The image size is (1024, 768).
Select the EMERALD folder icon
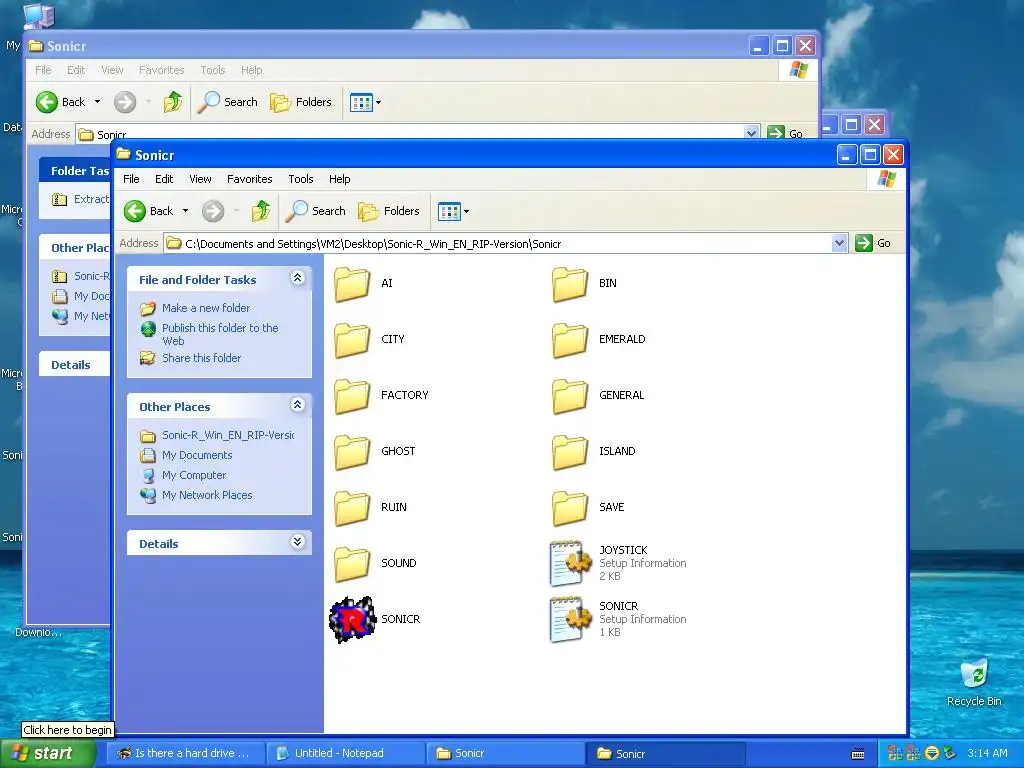[570, 340]
